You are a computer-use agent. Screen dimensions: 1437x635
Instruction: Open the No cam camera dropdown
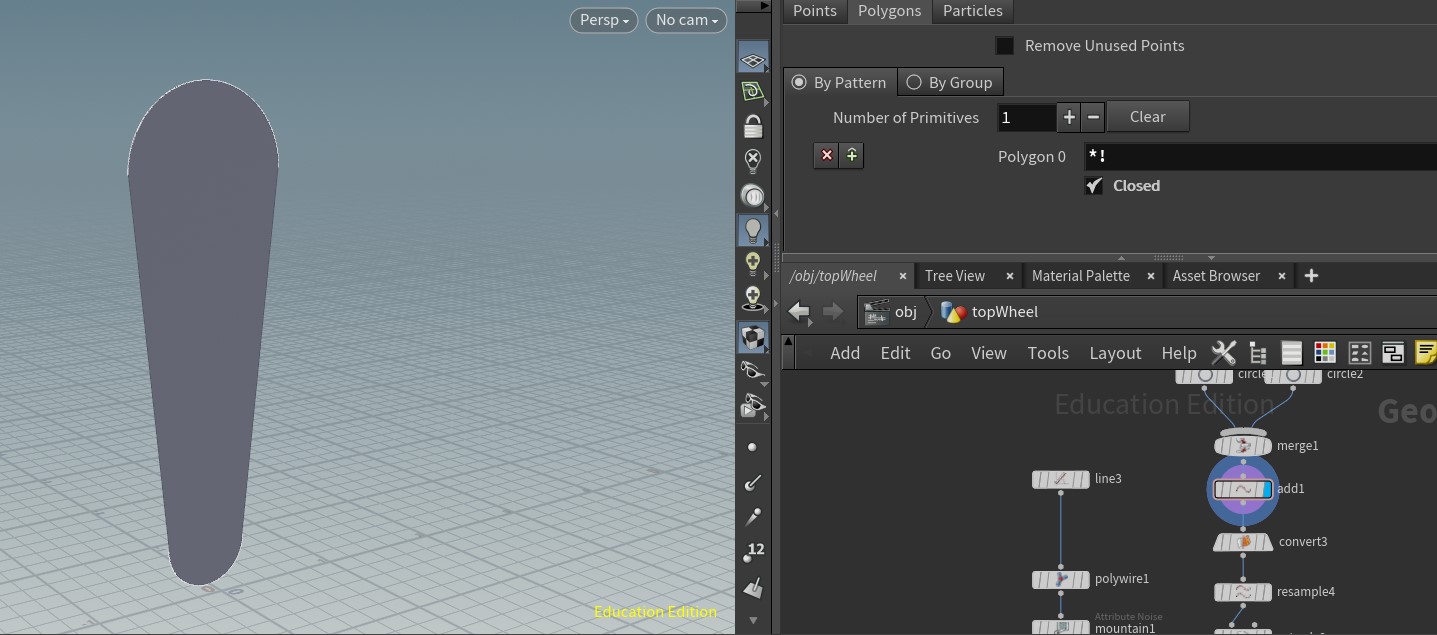686,20
